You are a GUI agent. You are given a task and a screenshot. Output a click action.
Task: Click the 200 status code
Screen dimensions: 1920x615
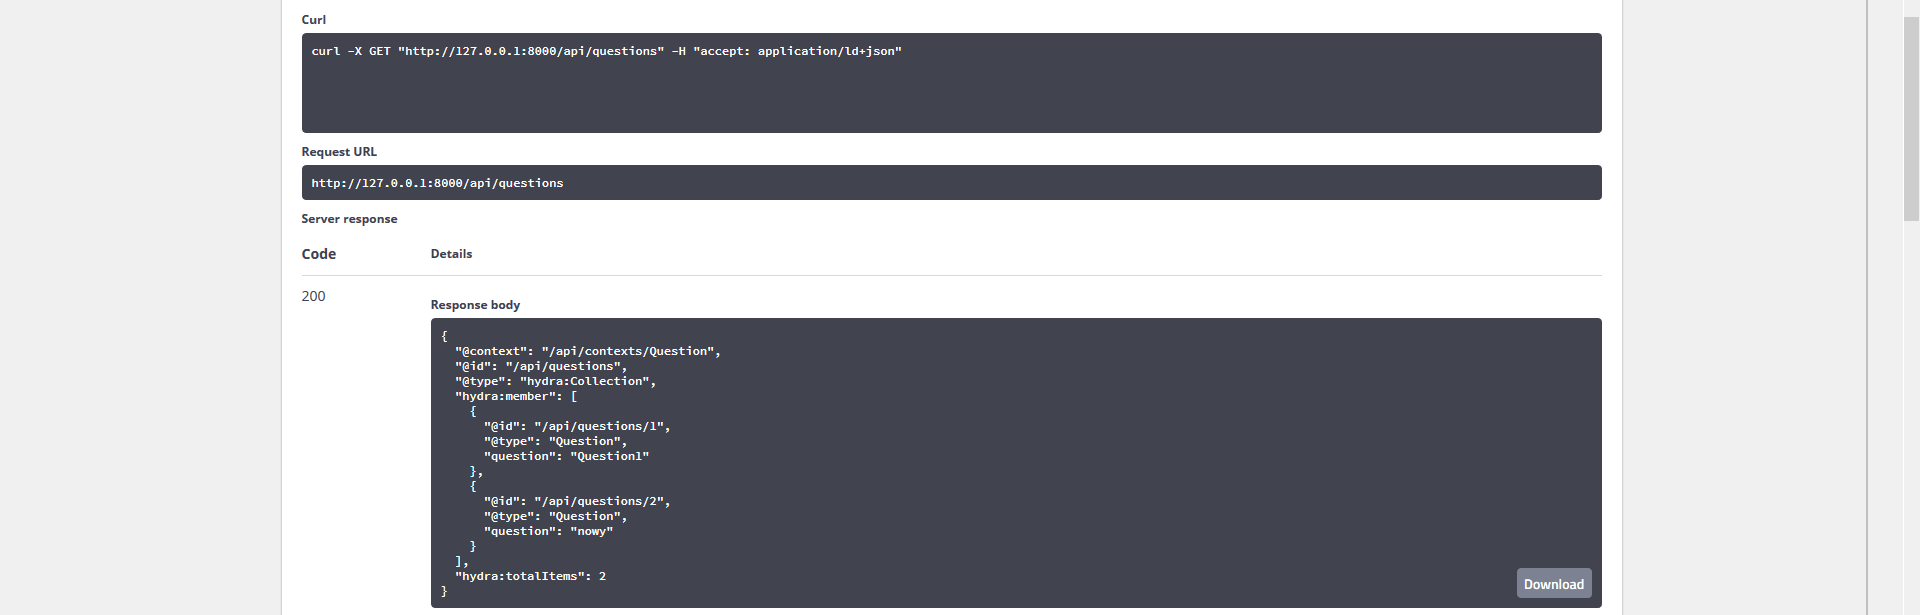tap(313, 296)
